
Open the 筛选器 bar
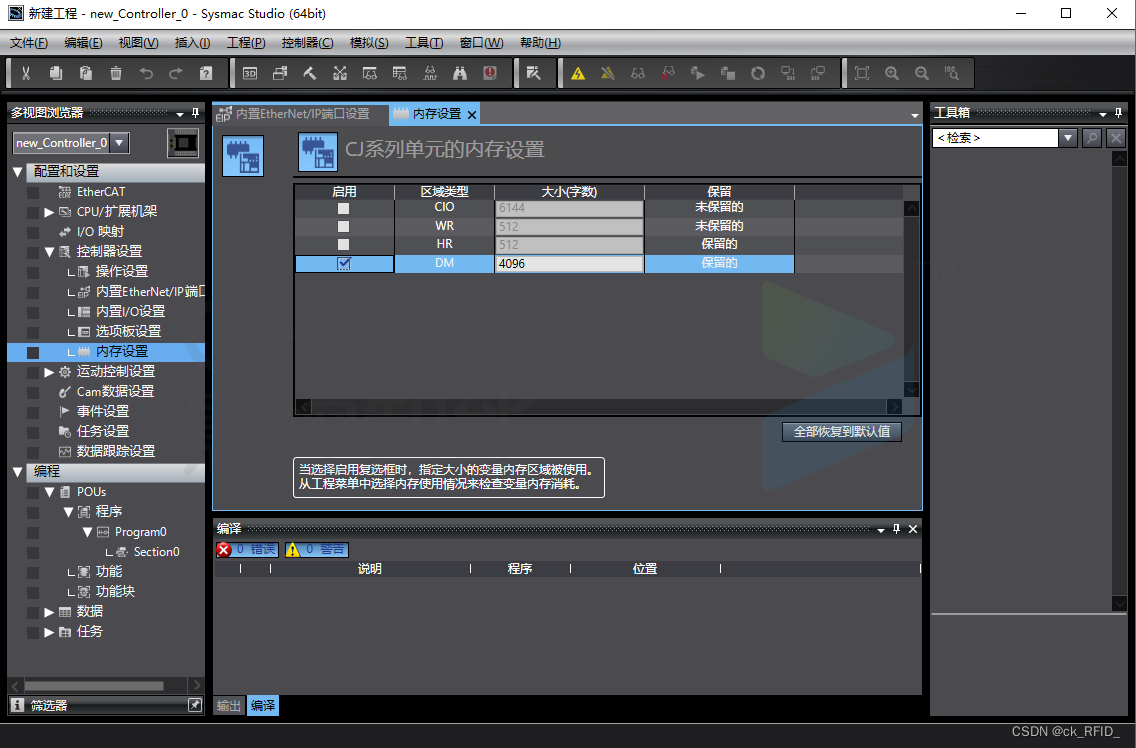[106, 705]
